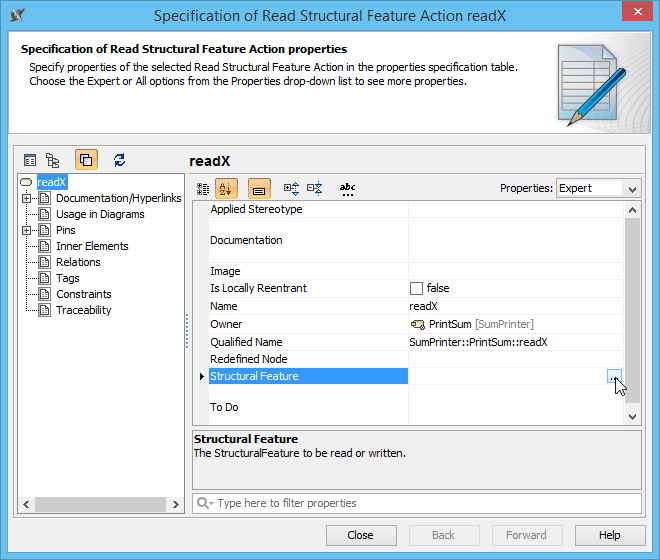Select the Documentation property row
Viewport: 660px width, 560px height.
coord(416,240)
